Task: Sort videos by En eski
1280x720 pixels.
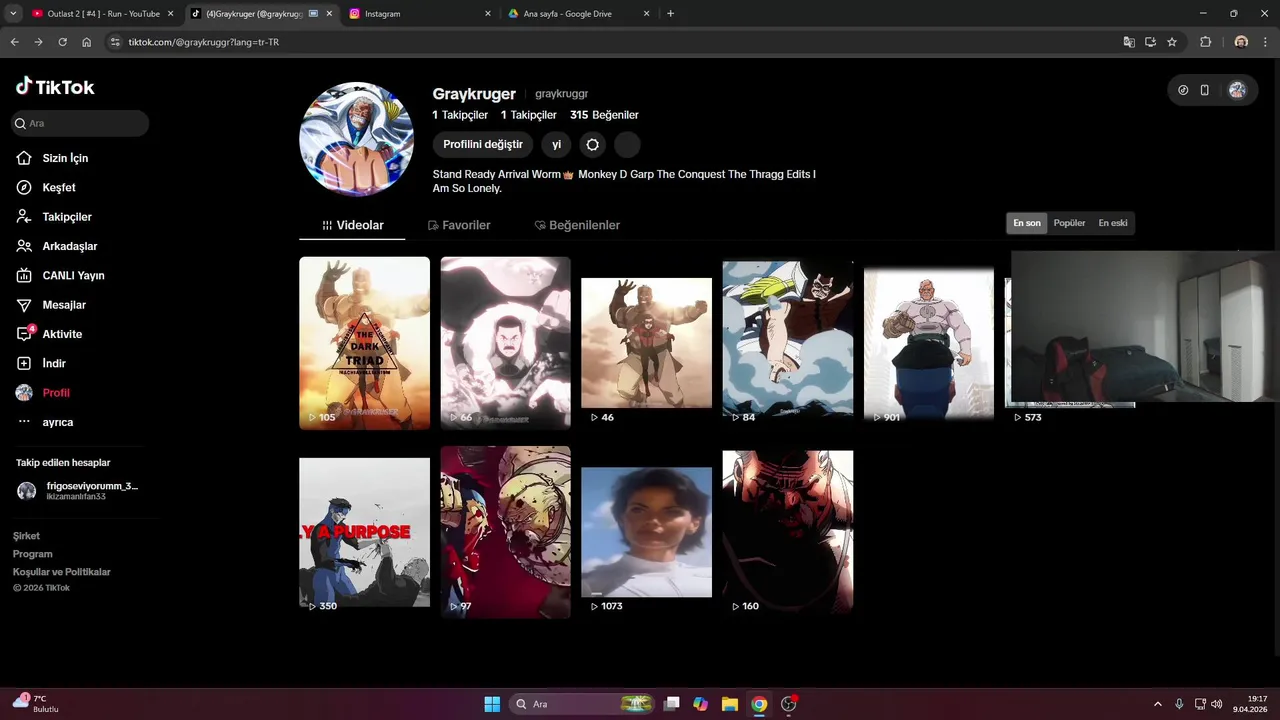Action: (1112, 223)
